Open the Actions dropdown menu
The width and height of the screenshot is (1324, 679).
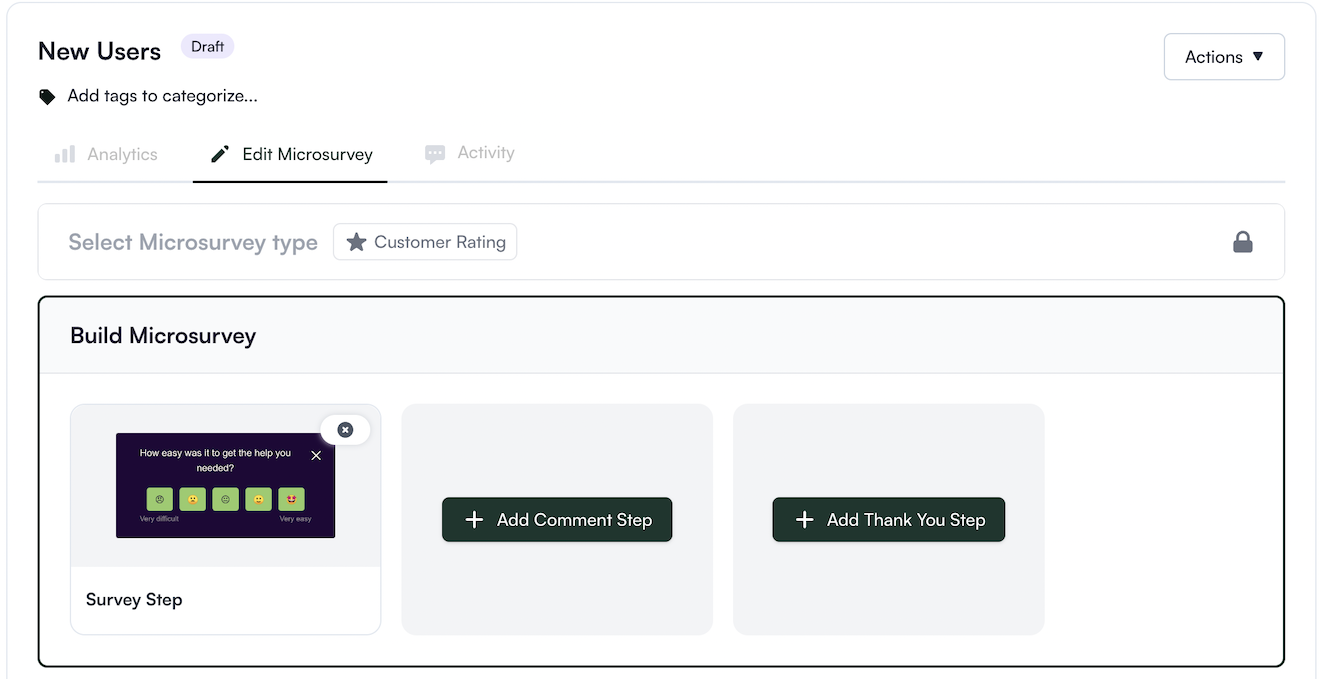coord(1224,57)
